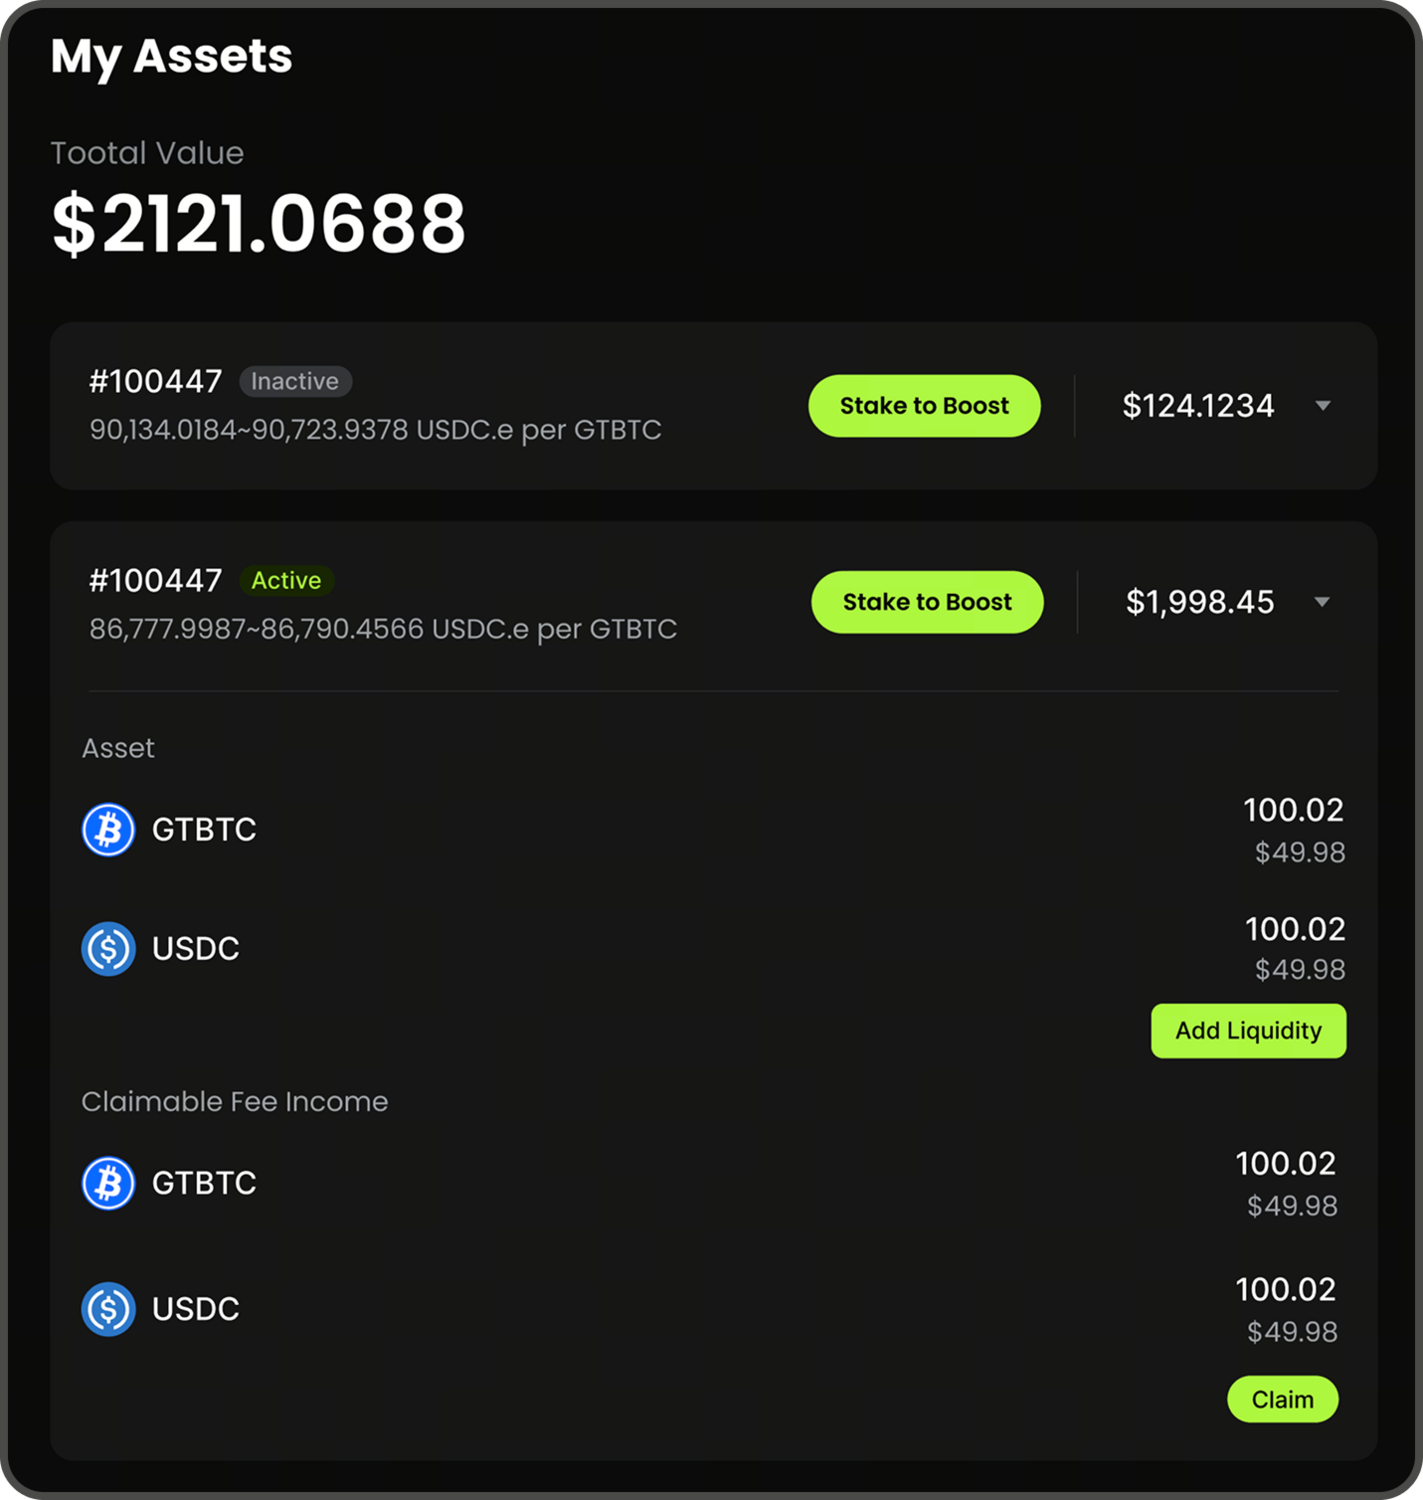Click the Inactive position price range text
Image resolution: width=1423 pixels, height=1500 pixels.
pyautogui.click(x=375, y=430)
